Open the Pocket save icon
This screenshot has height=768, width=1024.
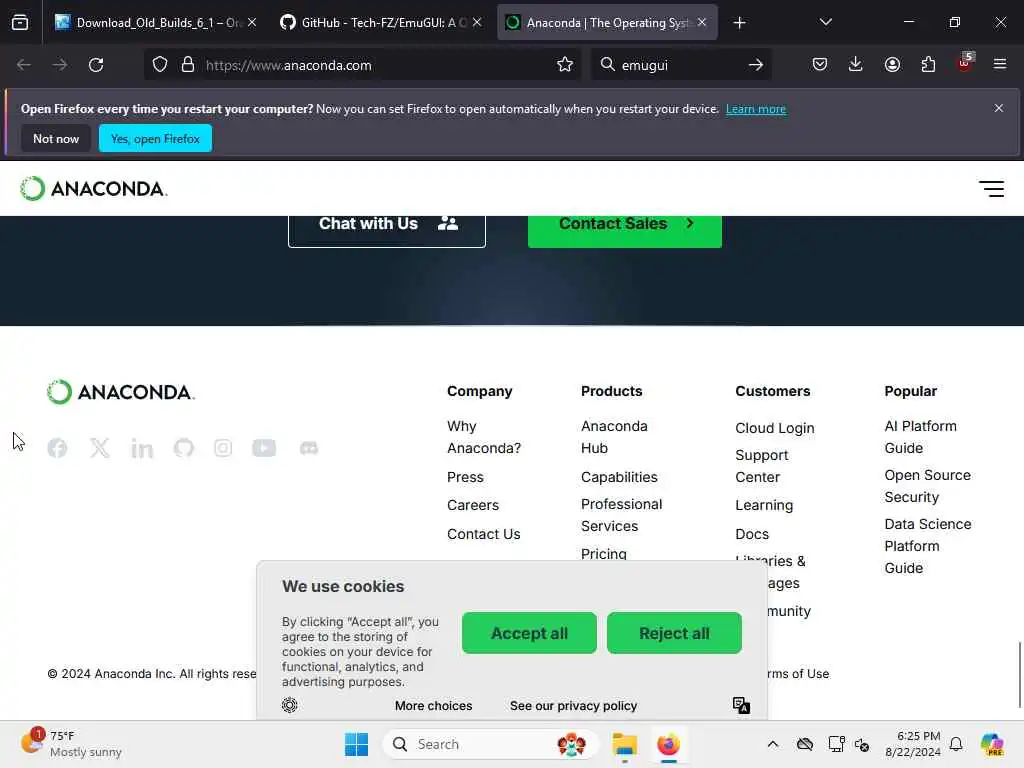820,65
